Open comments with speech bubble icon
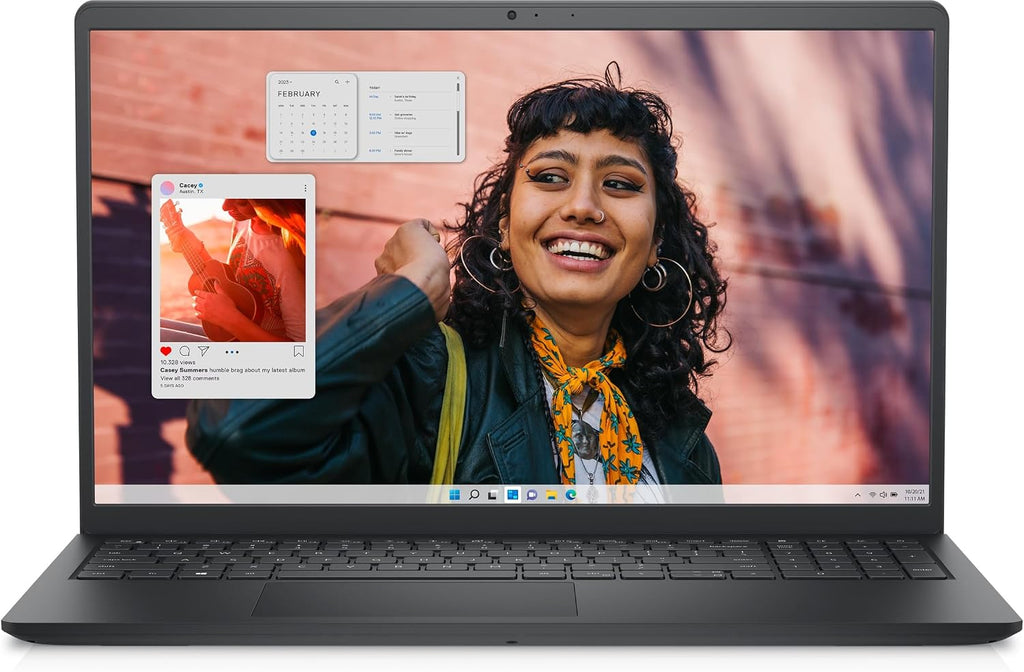 point(185,351)
